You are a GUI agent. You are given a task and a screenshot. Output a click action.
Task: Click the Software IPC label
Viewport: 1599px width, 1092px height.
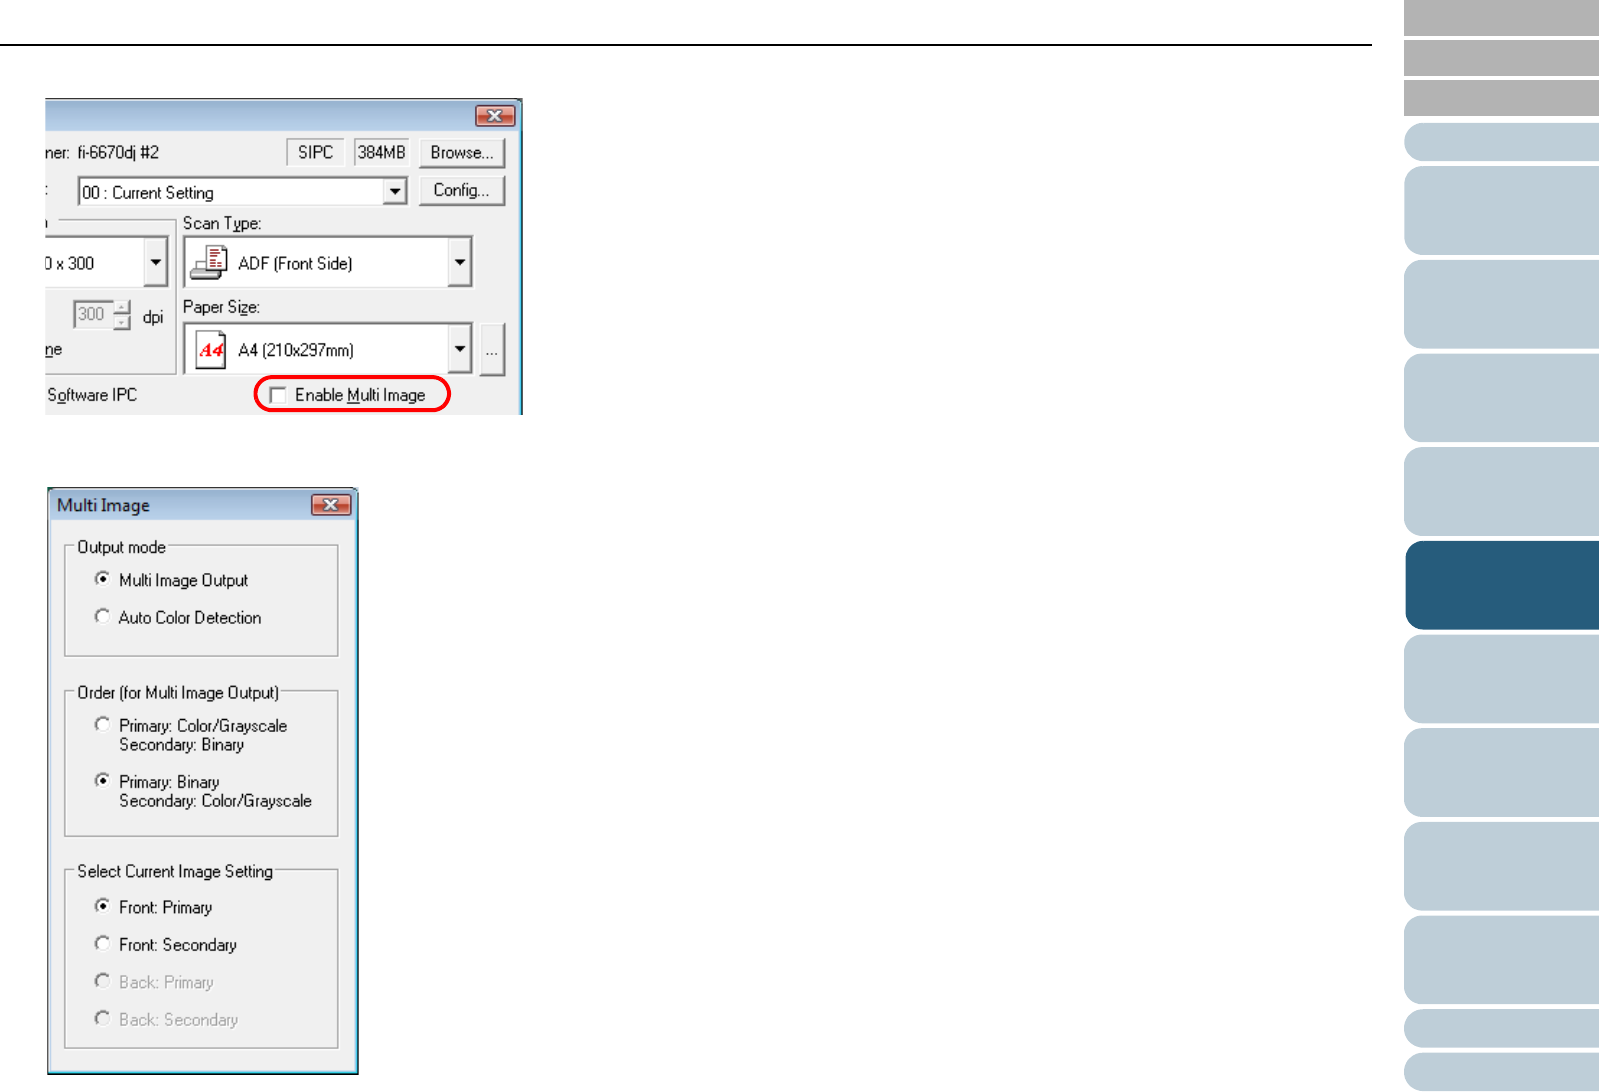tap(92, 395)
